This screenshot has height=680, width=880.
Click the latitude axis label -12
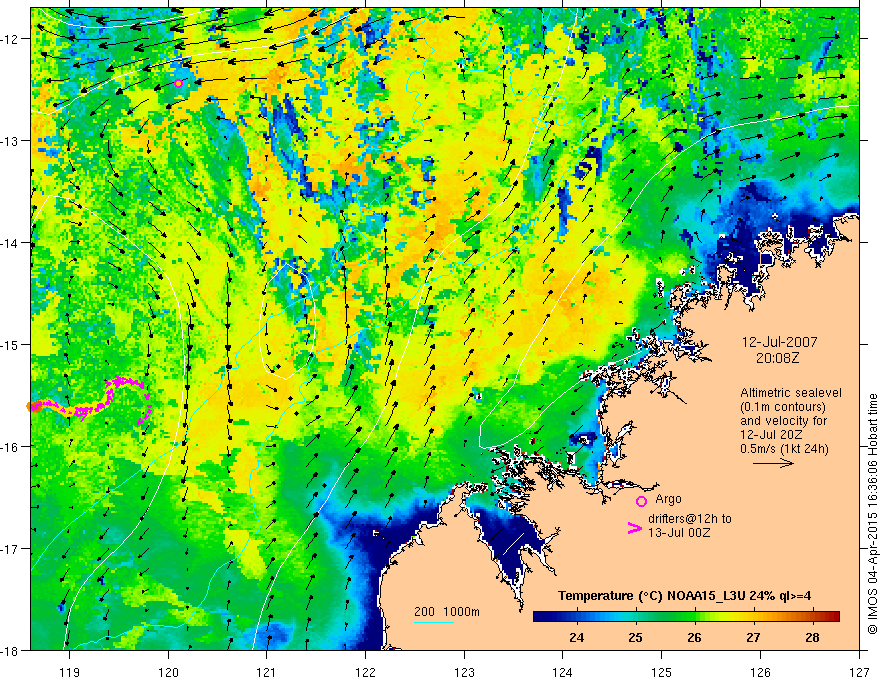(x=11, y=39)
